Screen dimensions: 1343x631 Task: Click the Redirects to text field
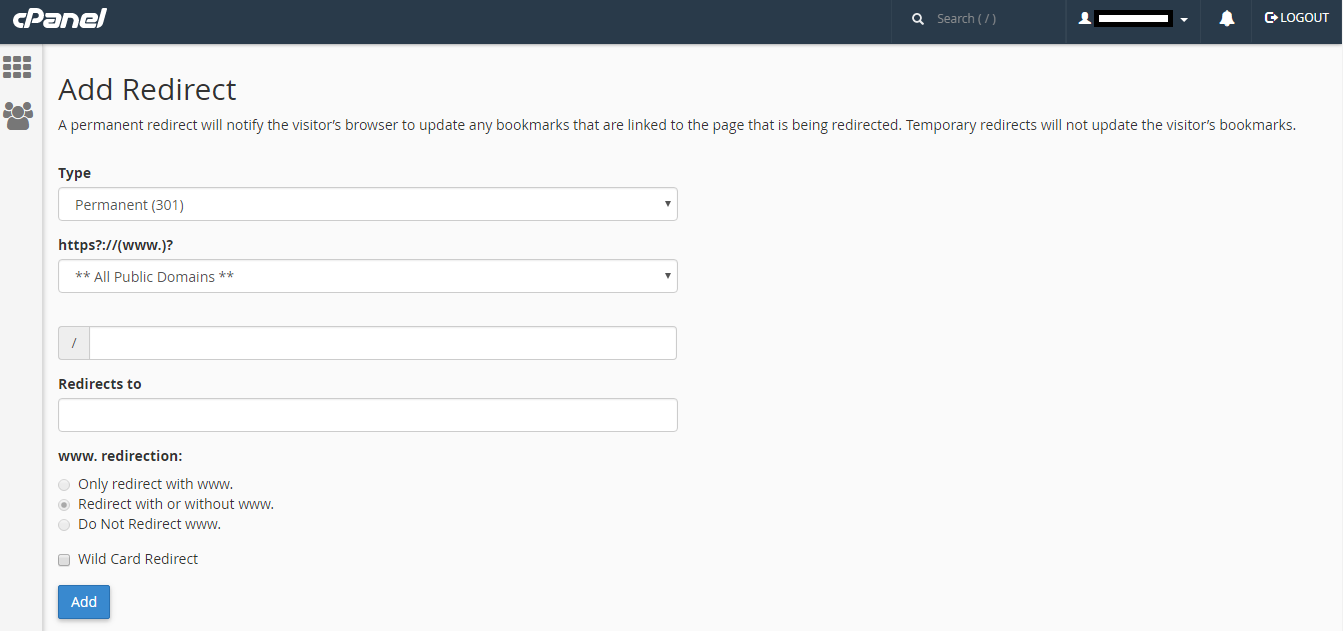coord(368,415)
